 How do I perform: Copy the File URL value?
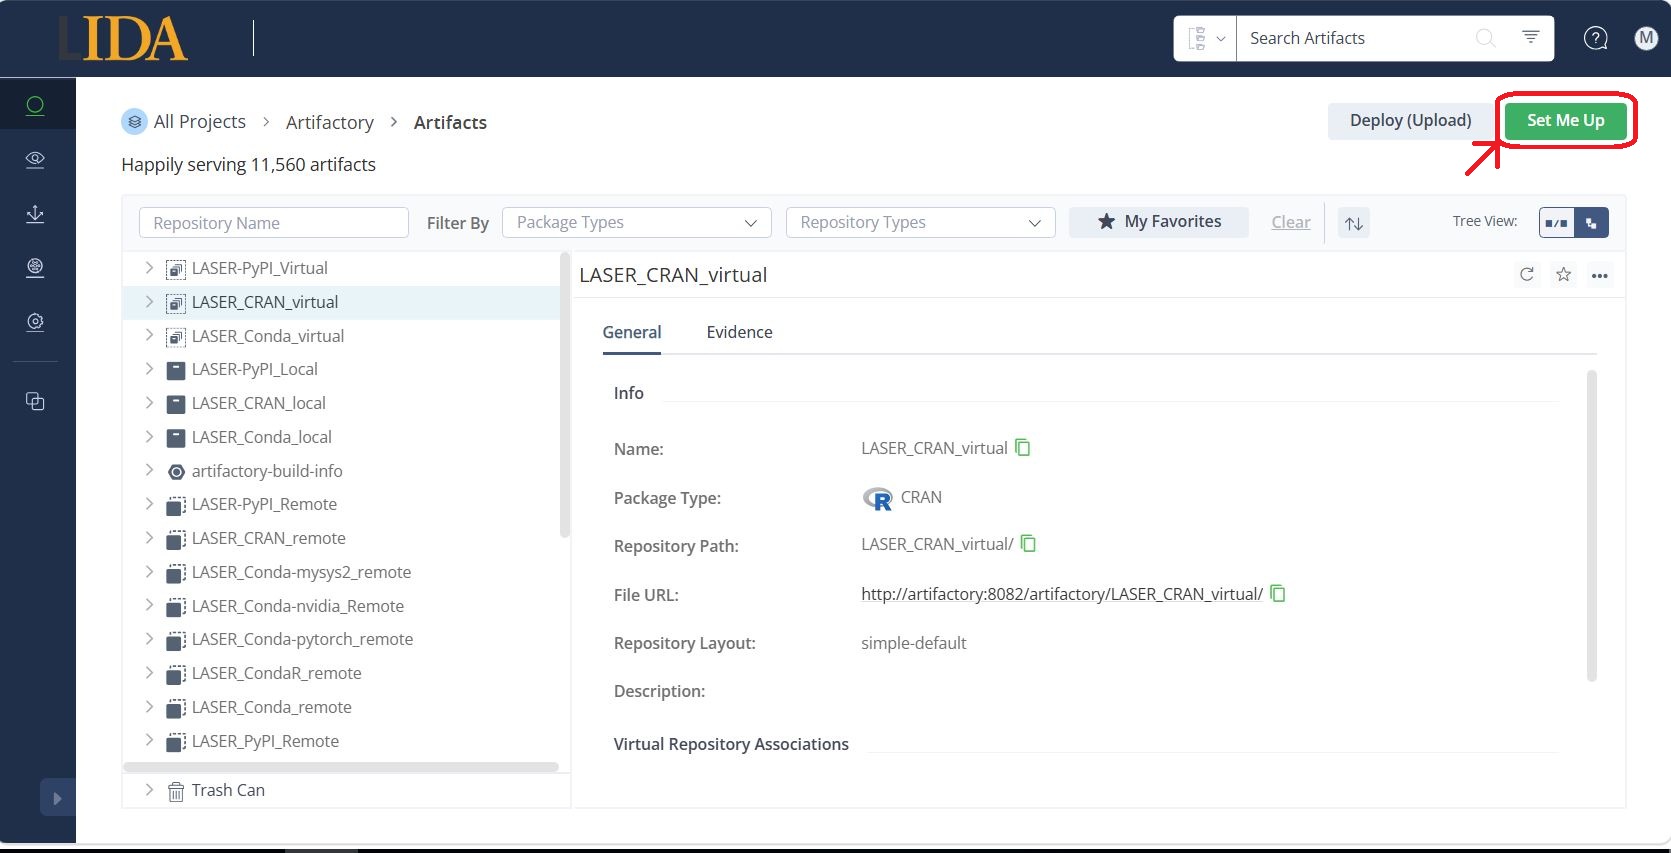(1278, 593)
